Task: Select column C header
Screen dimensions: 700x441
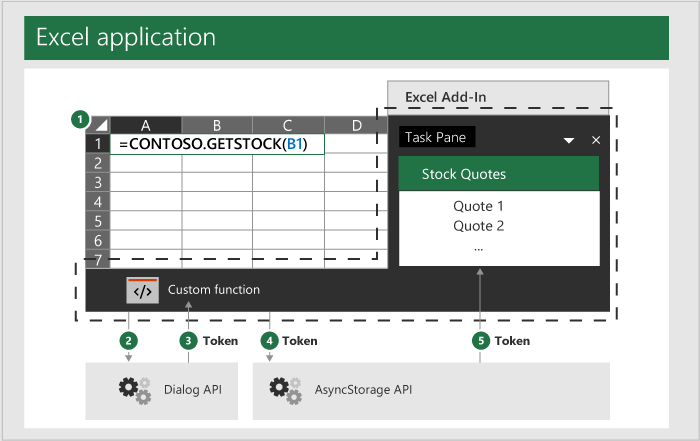Action: pyautogui.click(x=288, y=125)
